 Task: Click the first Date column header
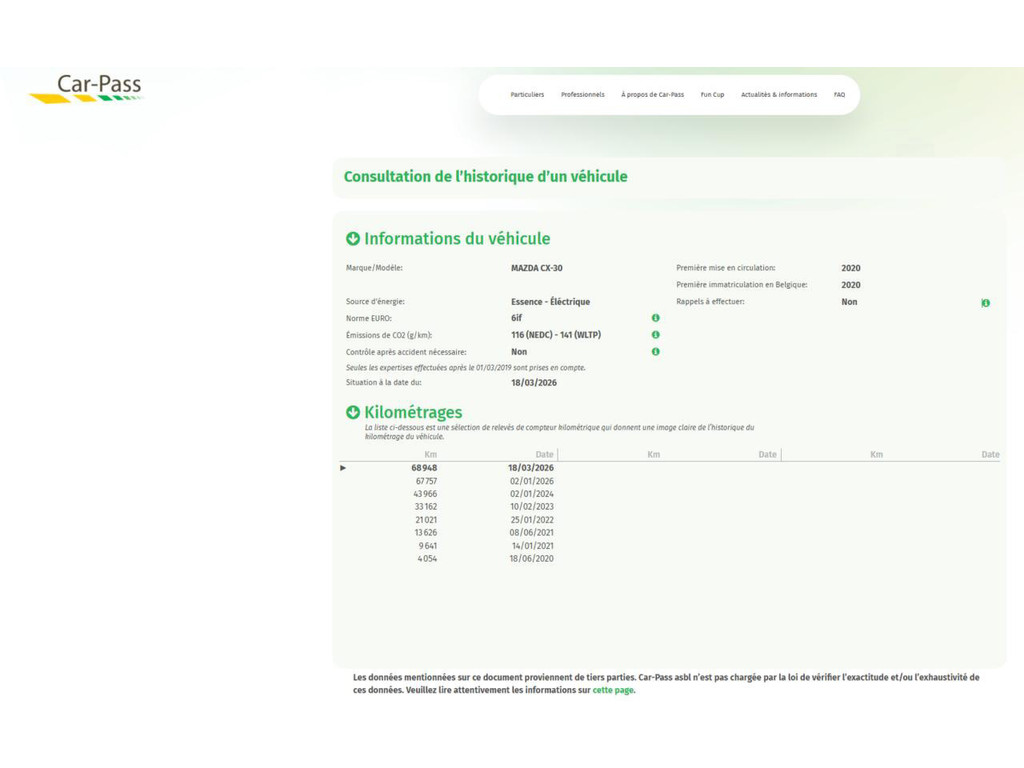543,455
